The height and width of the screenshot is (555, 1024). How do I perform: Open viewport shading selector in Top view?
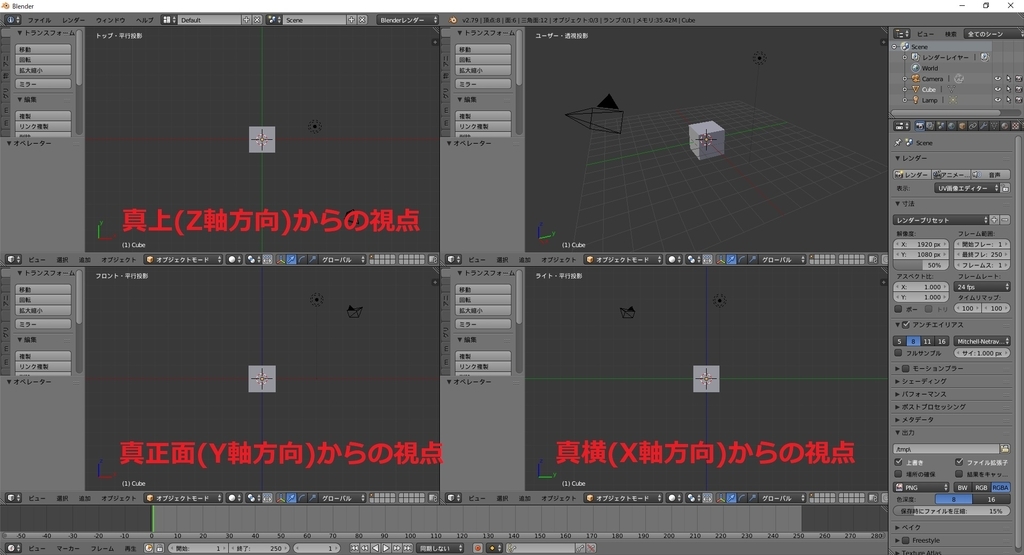[234, 259]
